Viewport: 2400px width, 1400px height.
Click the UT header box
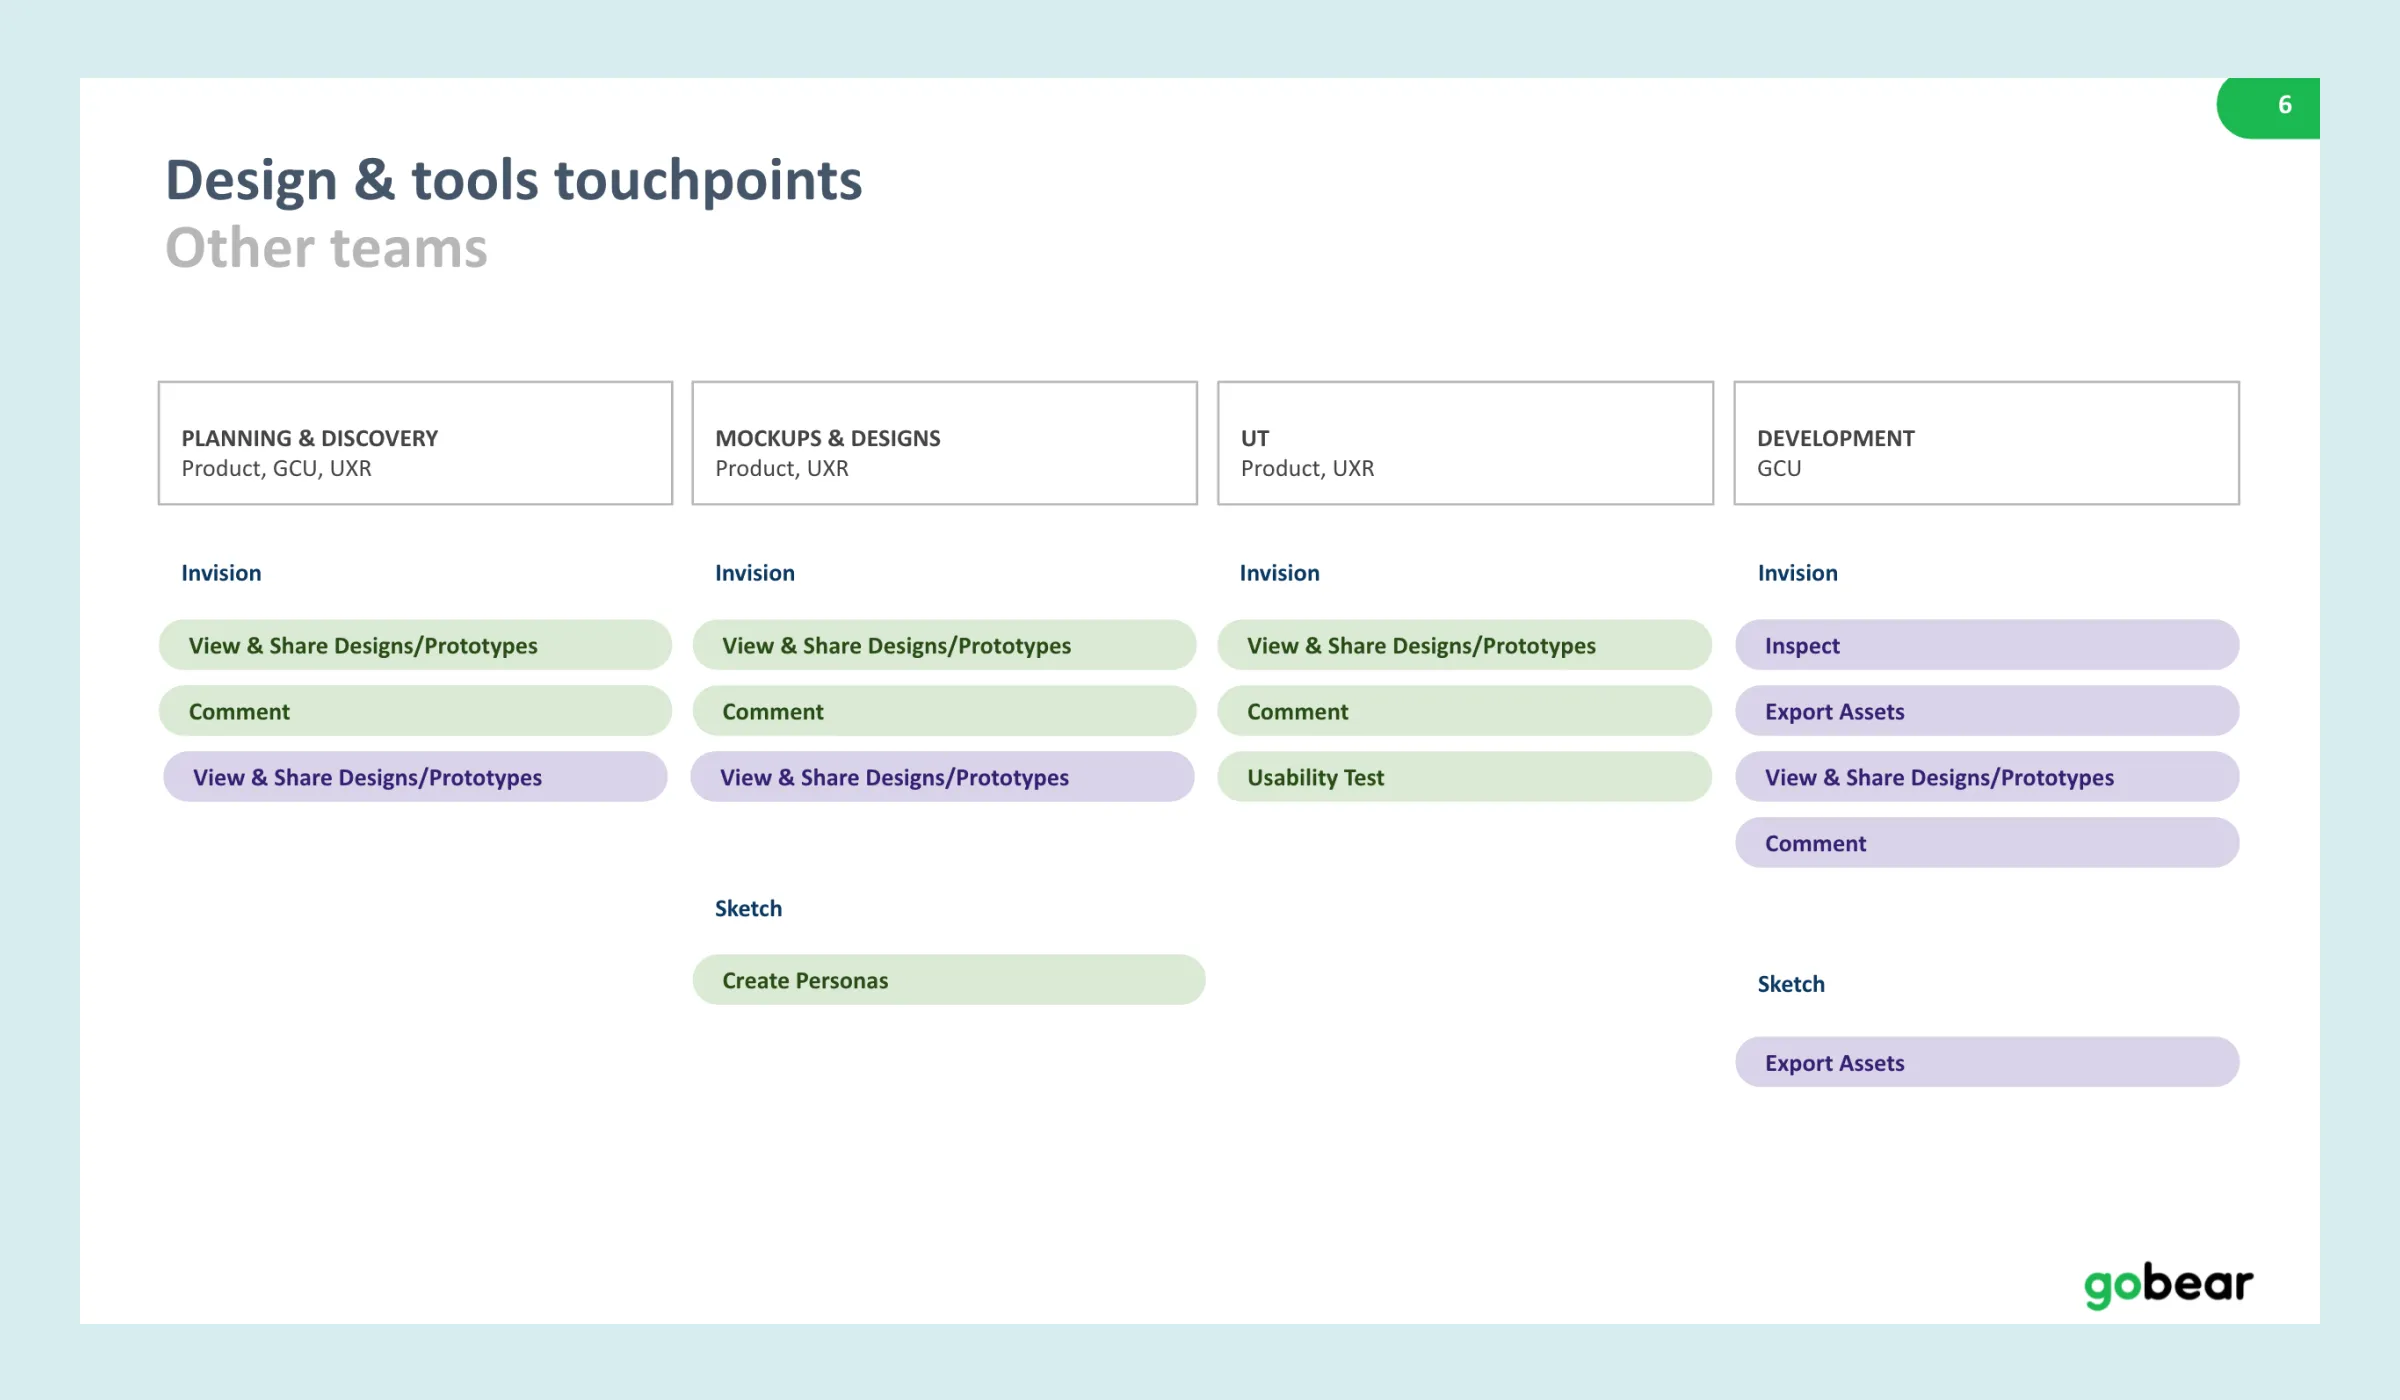tap(1465, 443)
